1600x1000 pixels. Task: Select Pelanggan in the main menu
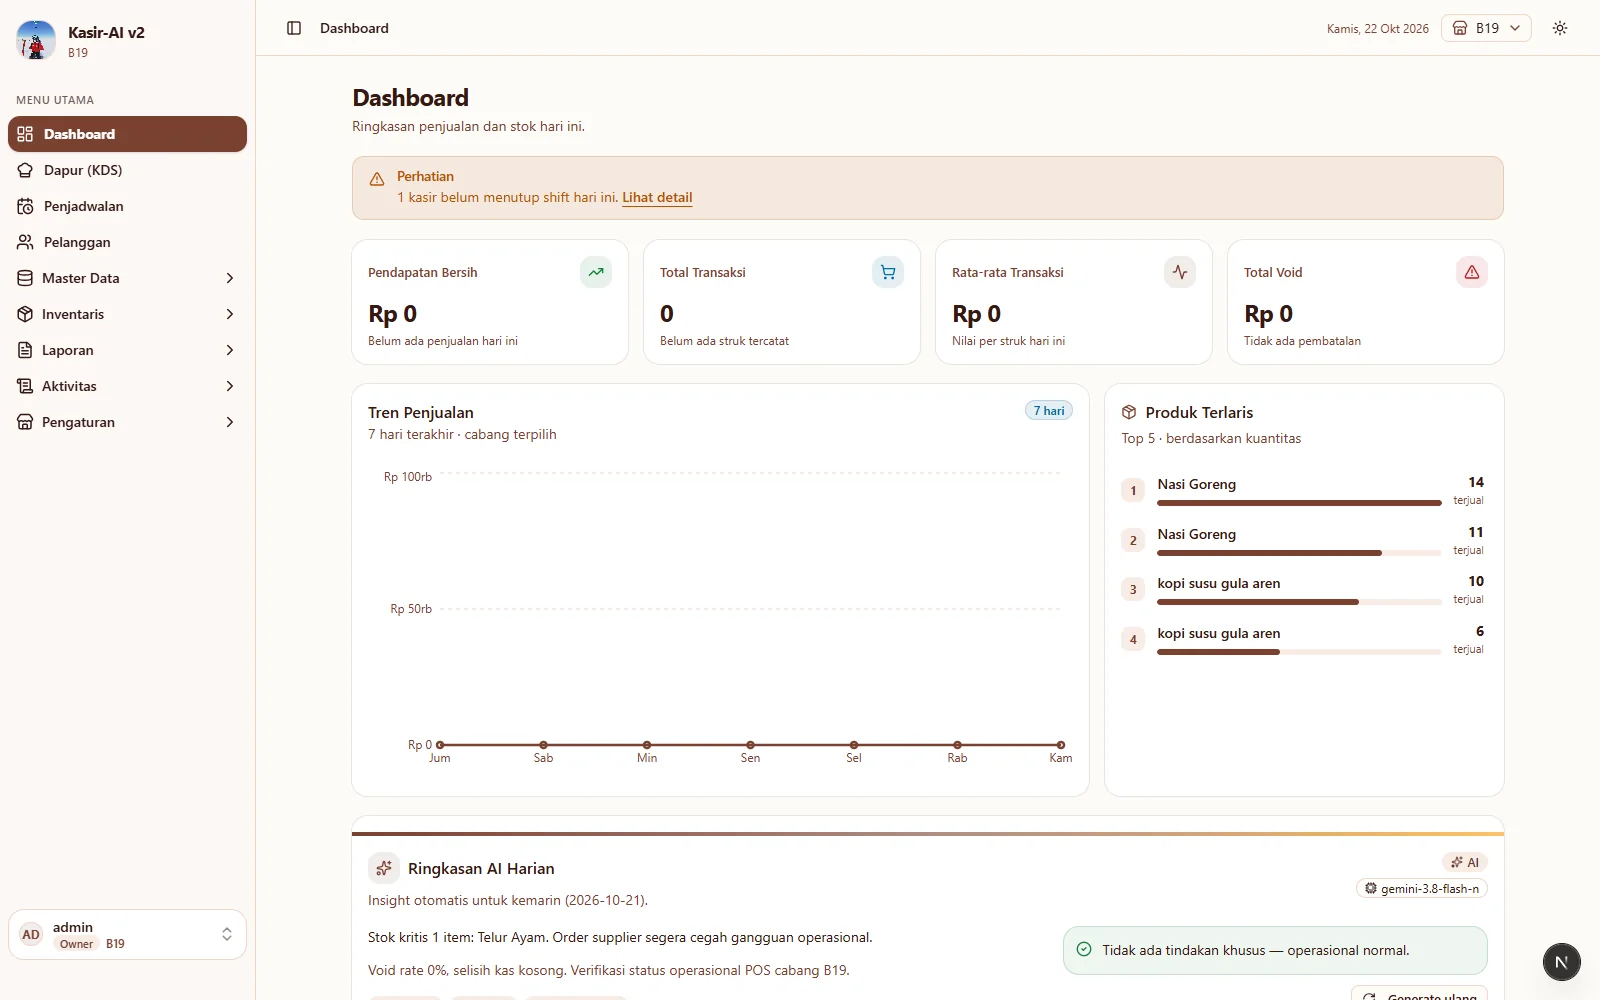point(127,242)
